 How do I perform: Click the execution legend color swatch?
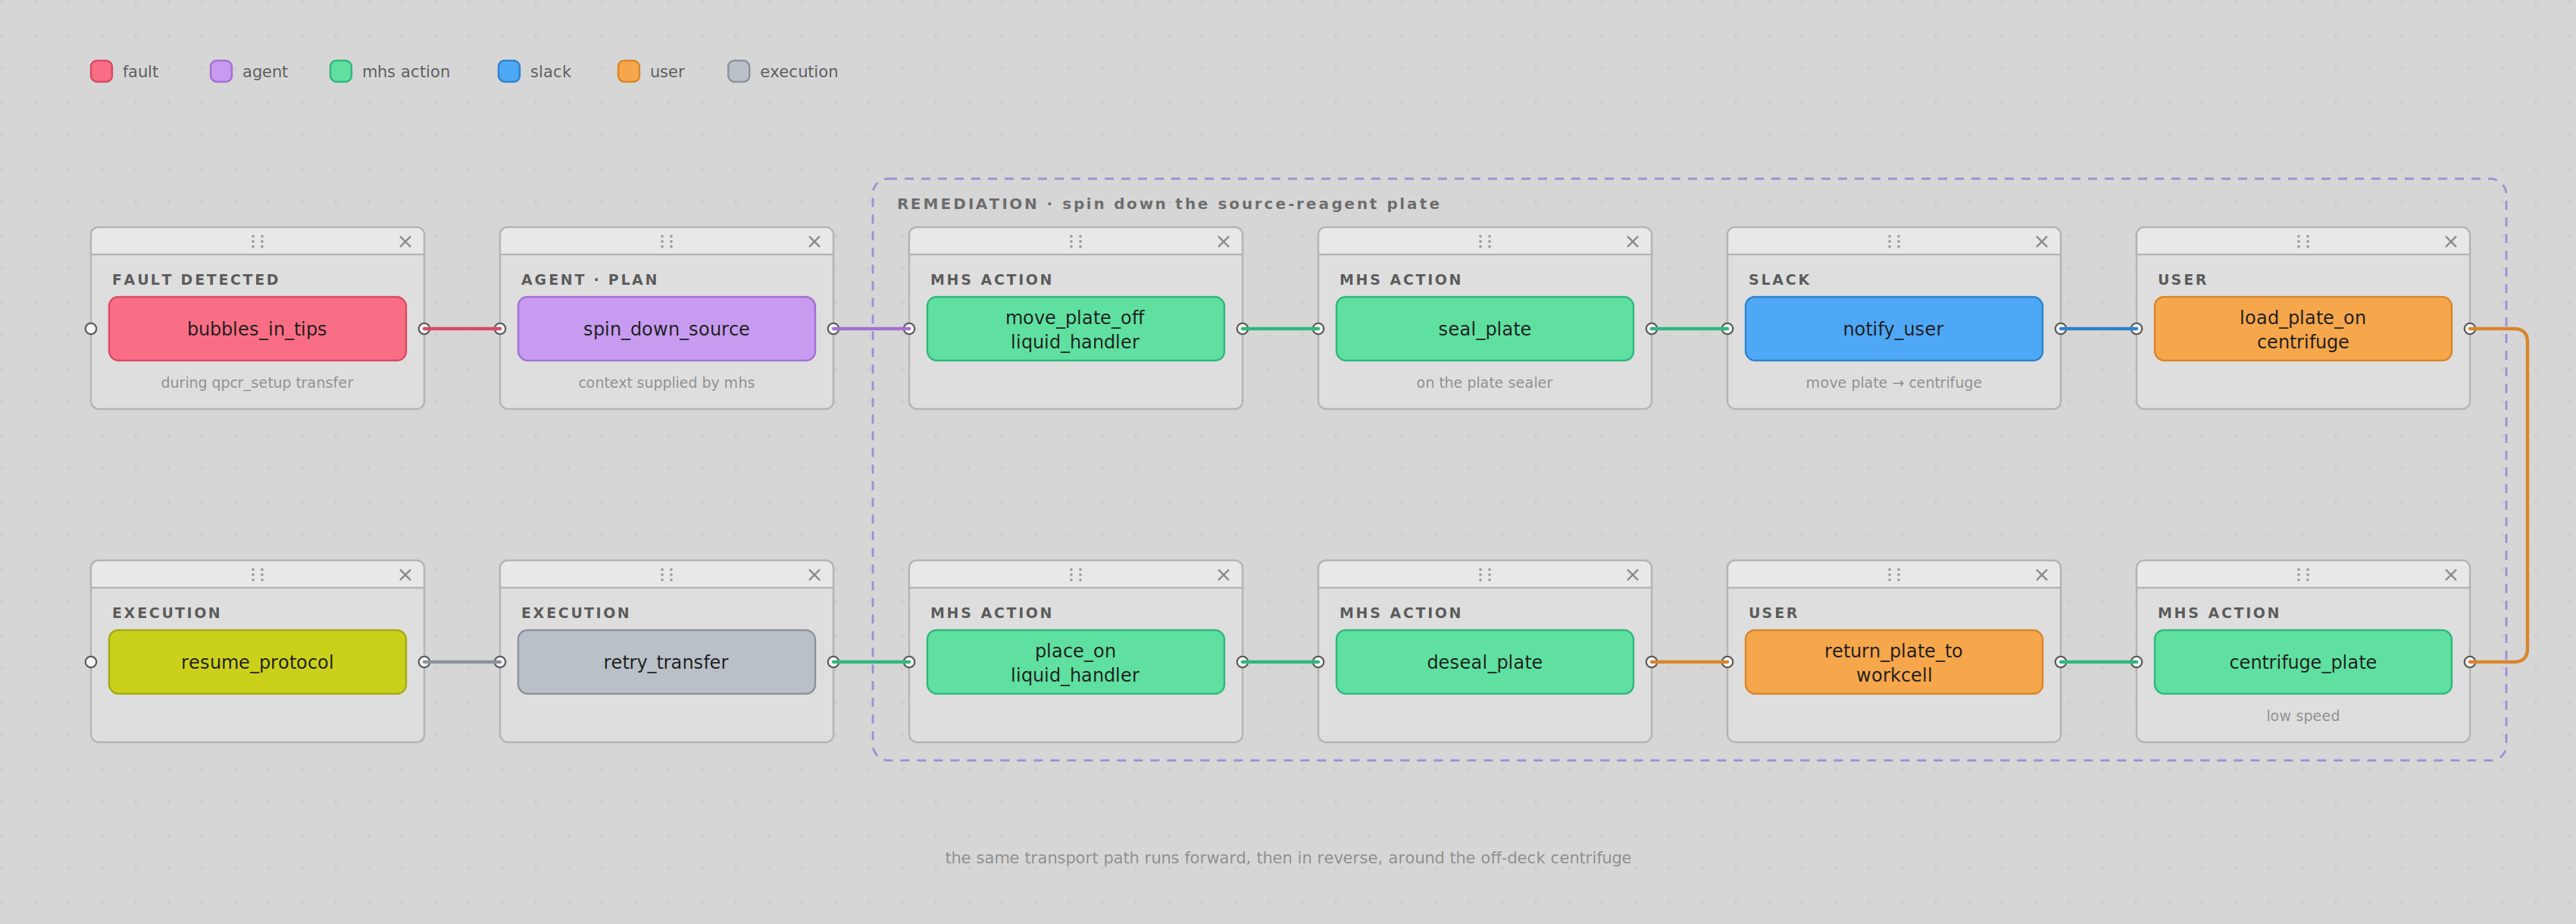click(x=739, y=71)
